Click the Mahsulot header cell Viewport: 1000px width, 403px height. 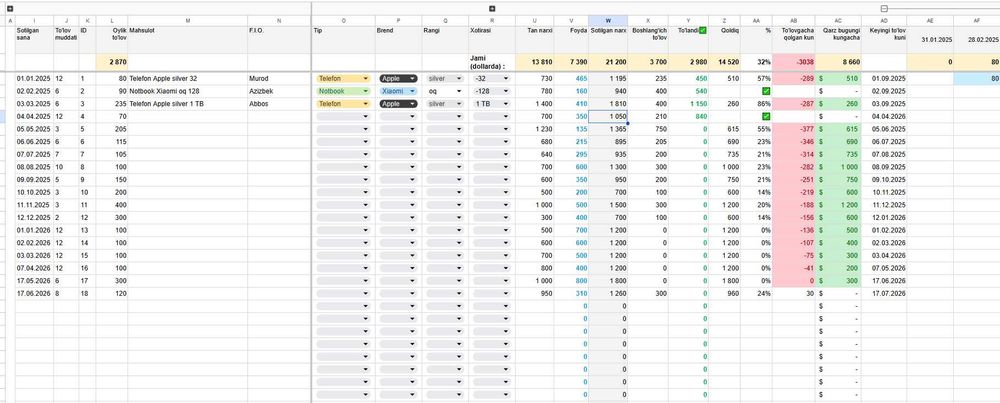coord(188,40)
